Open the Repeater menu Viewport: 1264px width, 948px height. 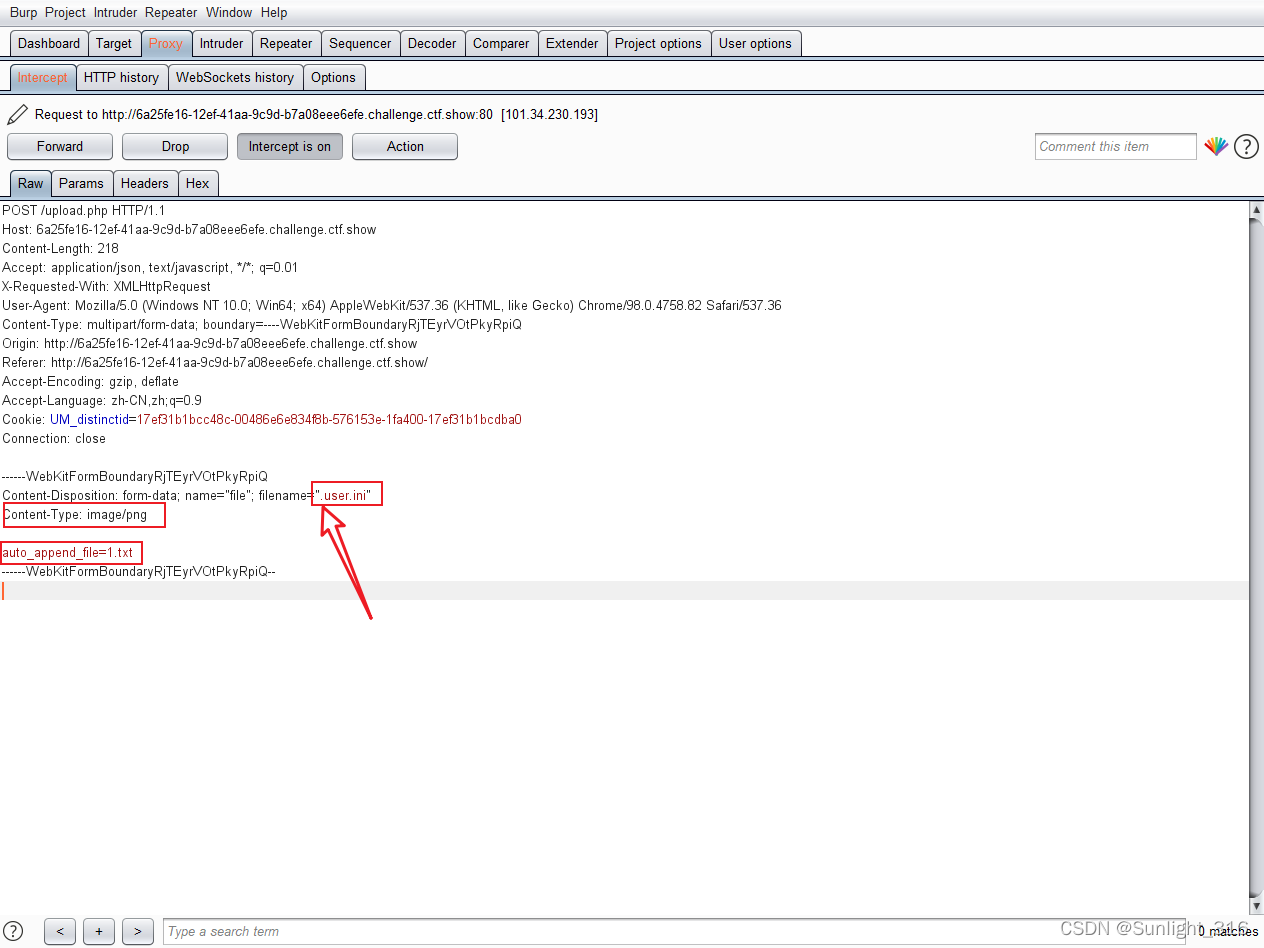(172, 12)
